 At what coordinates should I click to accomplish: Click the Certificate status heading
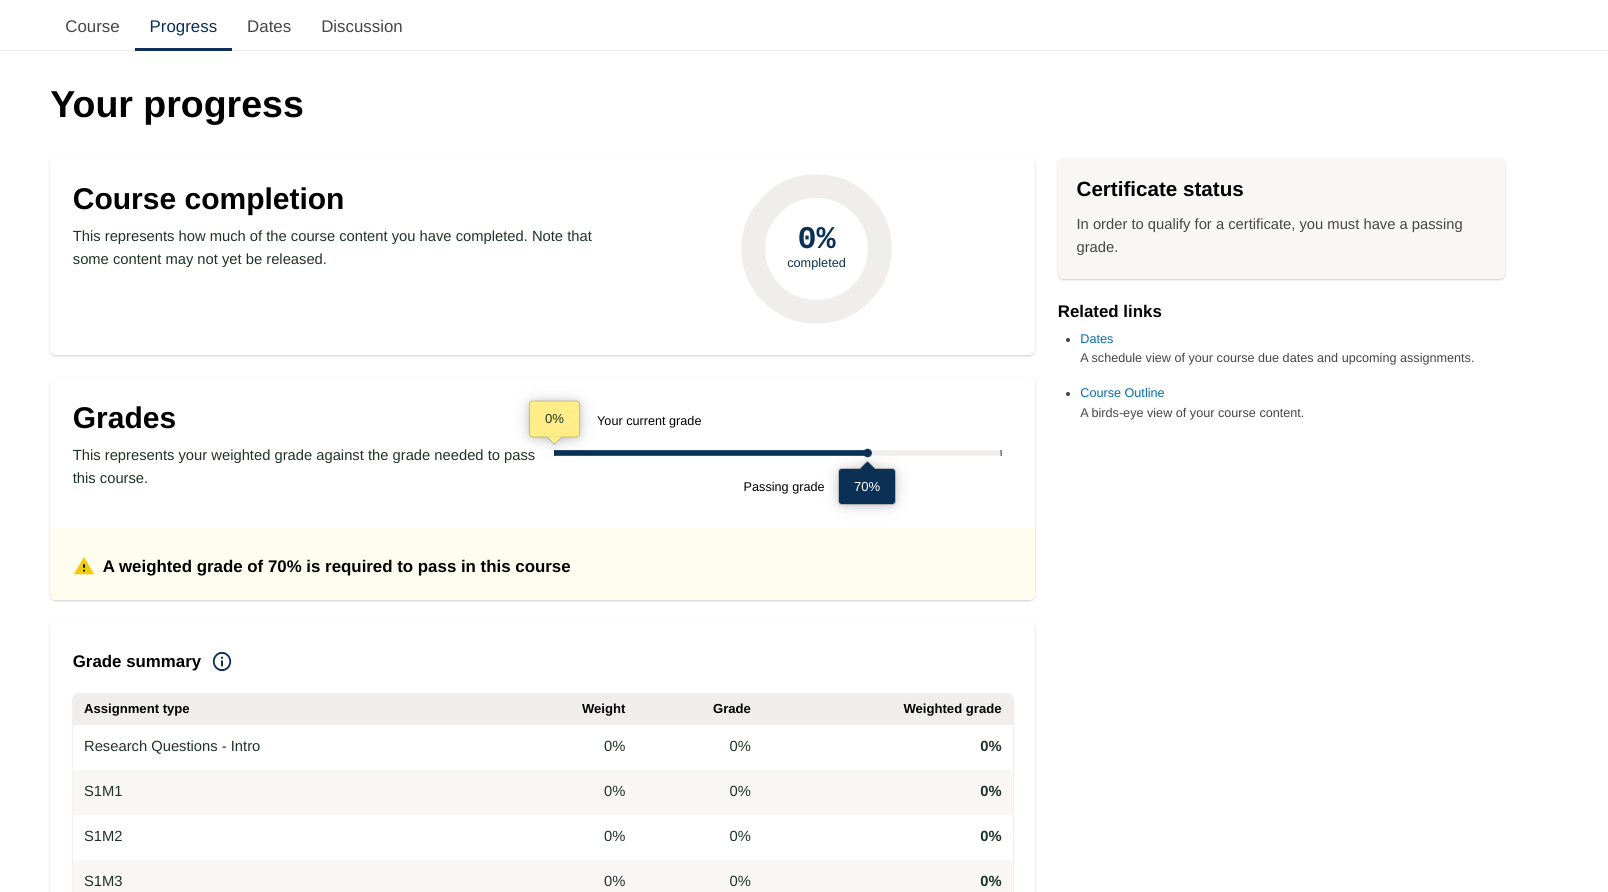click(x=1159, y=190)
